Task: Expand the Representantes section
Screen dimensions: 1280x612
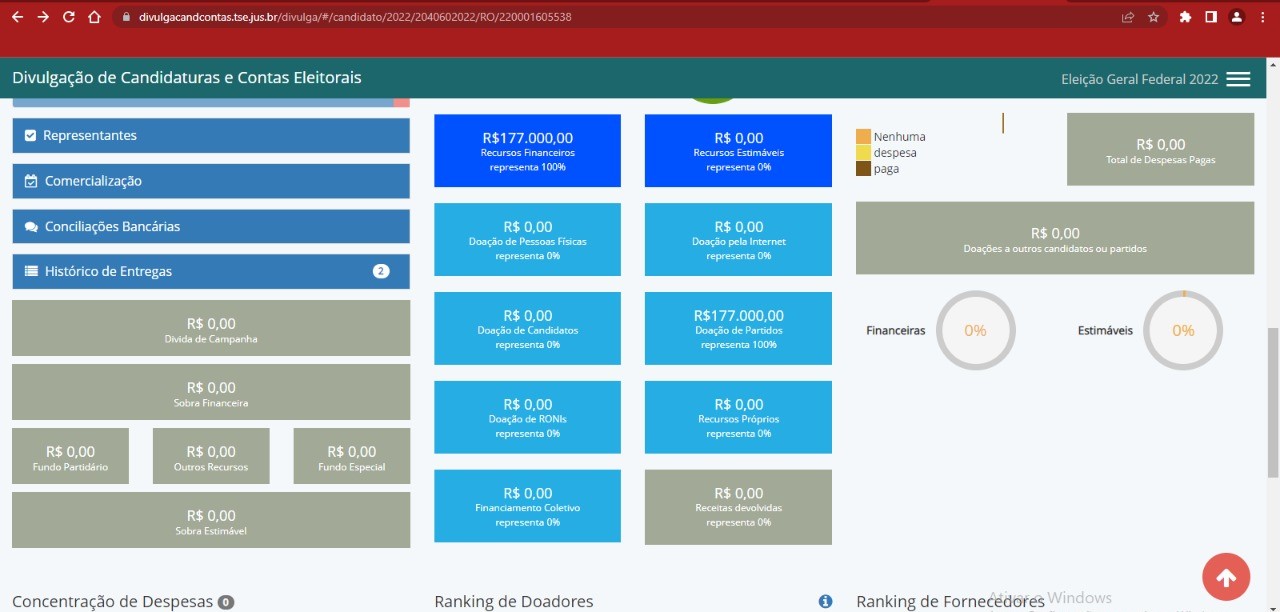Action: click(211, 136)
